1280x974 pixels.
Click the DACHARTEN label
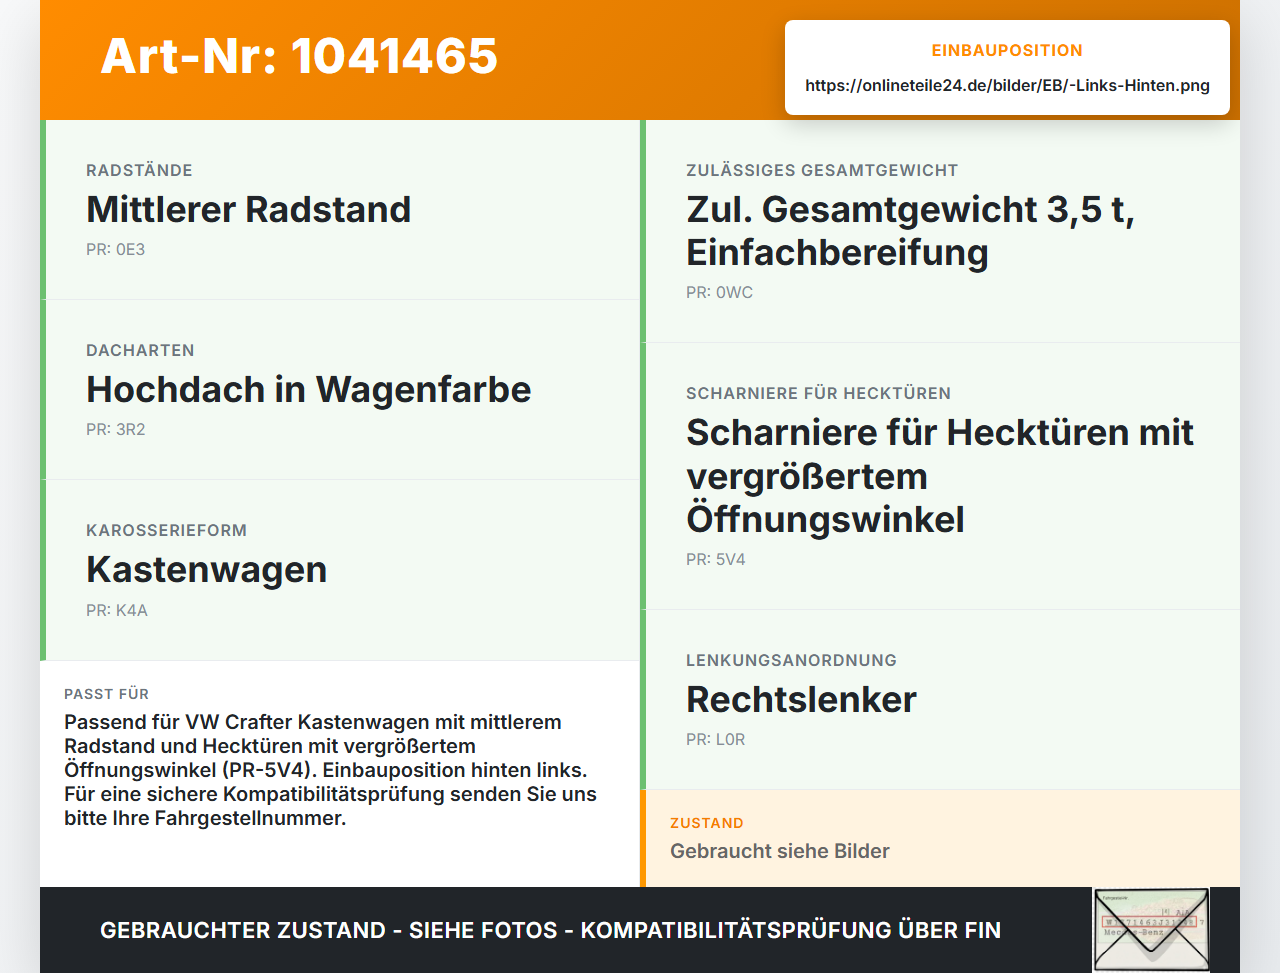(x=140, y=350)
